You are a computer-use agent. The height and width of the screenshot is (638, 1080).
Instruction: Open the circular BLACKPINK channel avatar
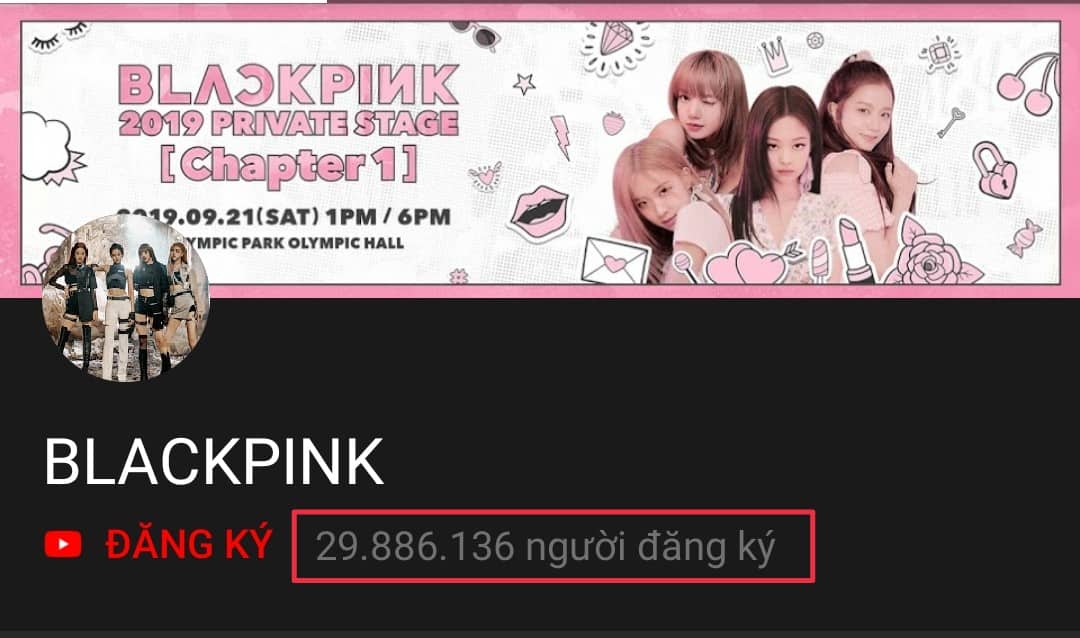tap(126, 298)
